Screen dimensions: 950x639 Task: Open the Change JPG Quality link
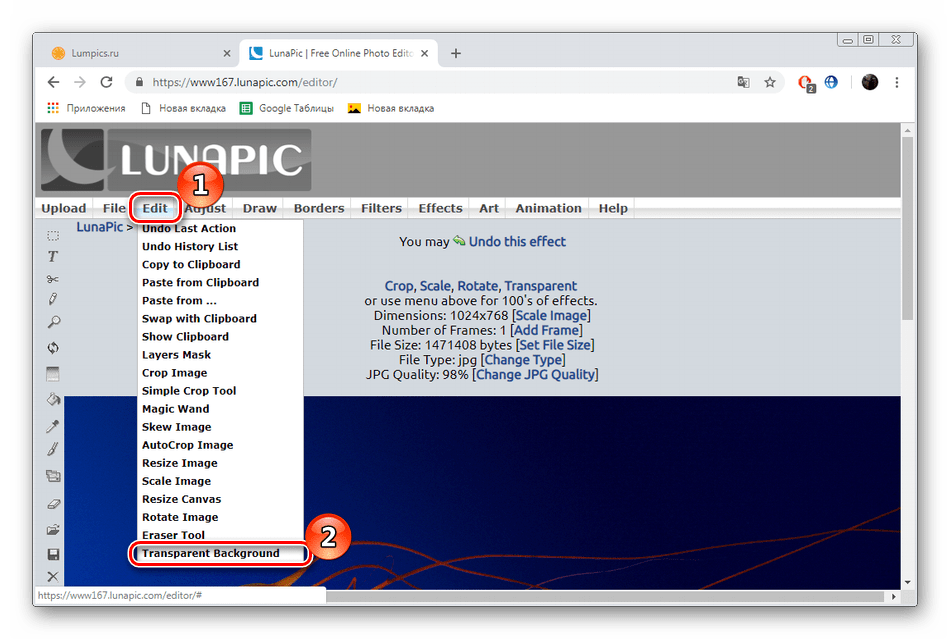(536, 375)
